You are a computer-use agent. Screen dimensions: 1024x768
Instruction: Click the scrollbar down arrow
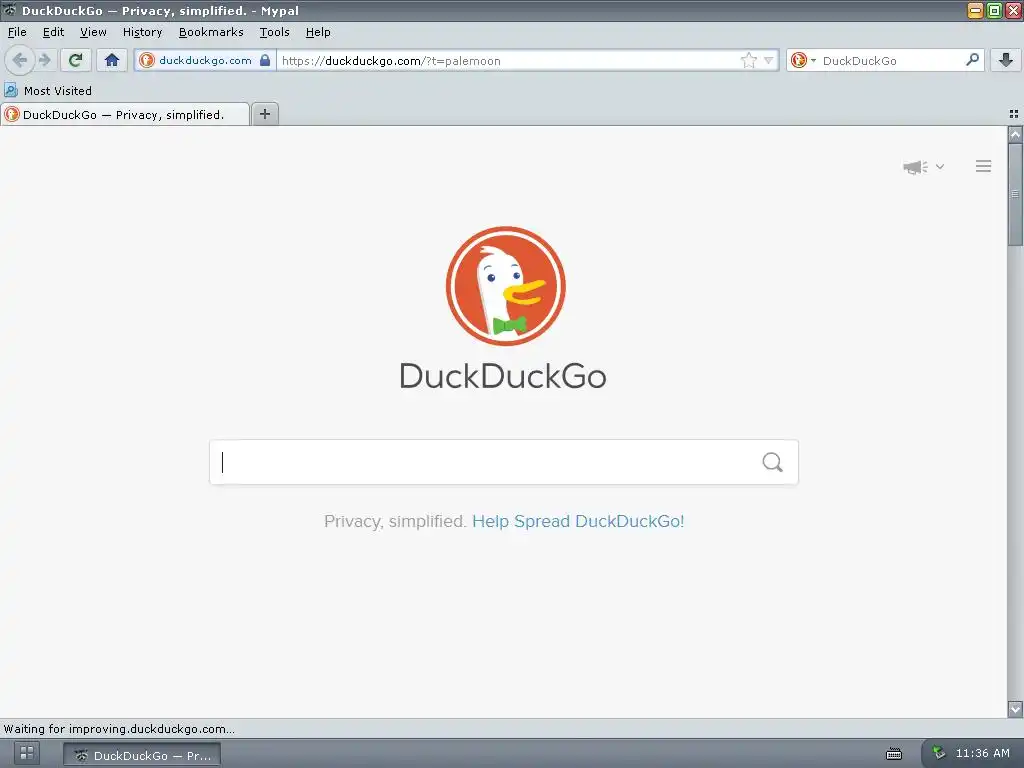tap(1015, 709)
